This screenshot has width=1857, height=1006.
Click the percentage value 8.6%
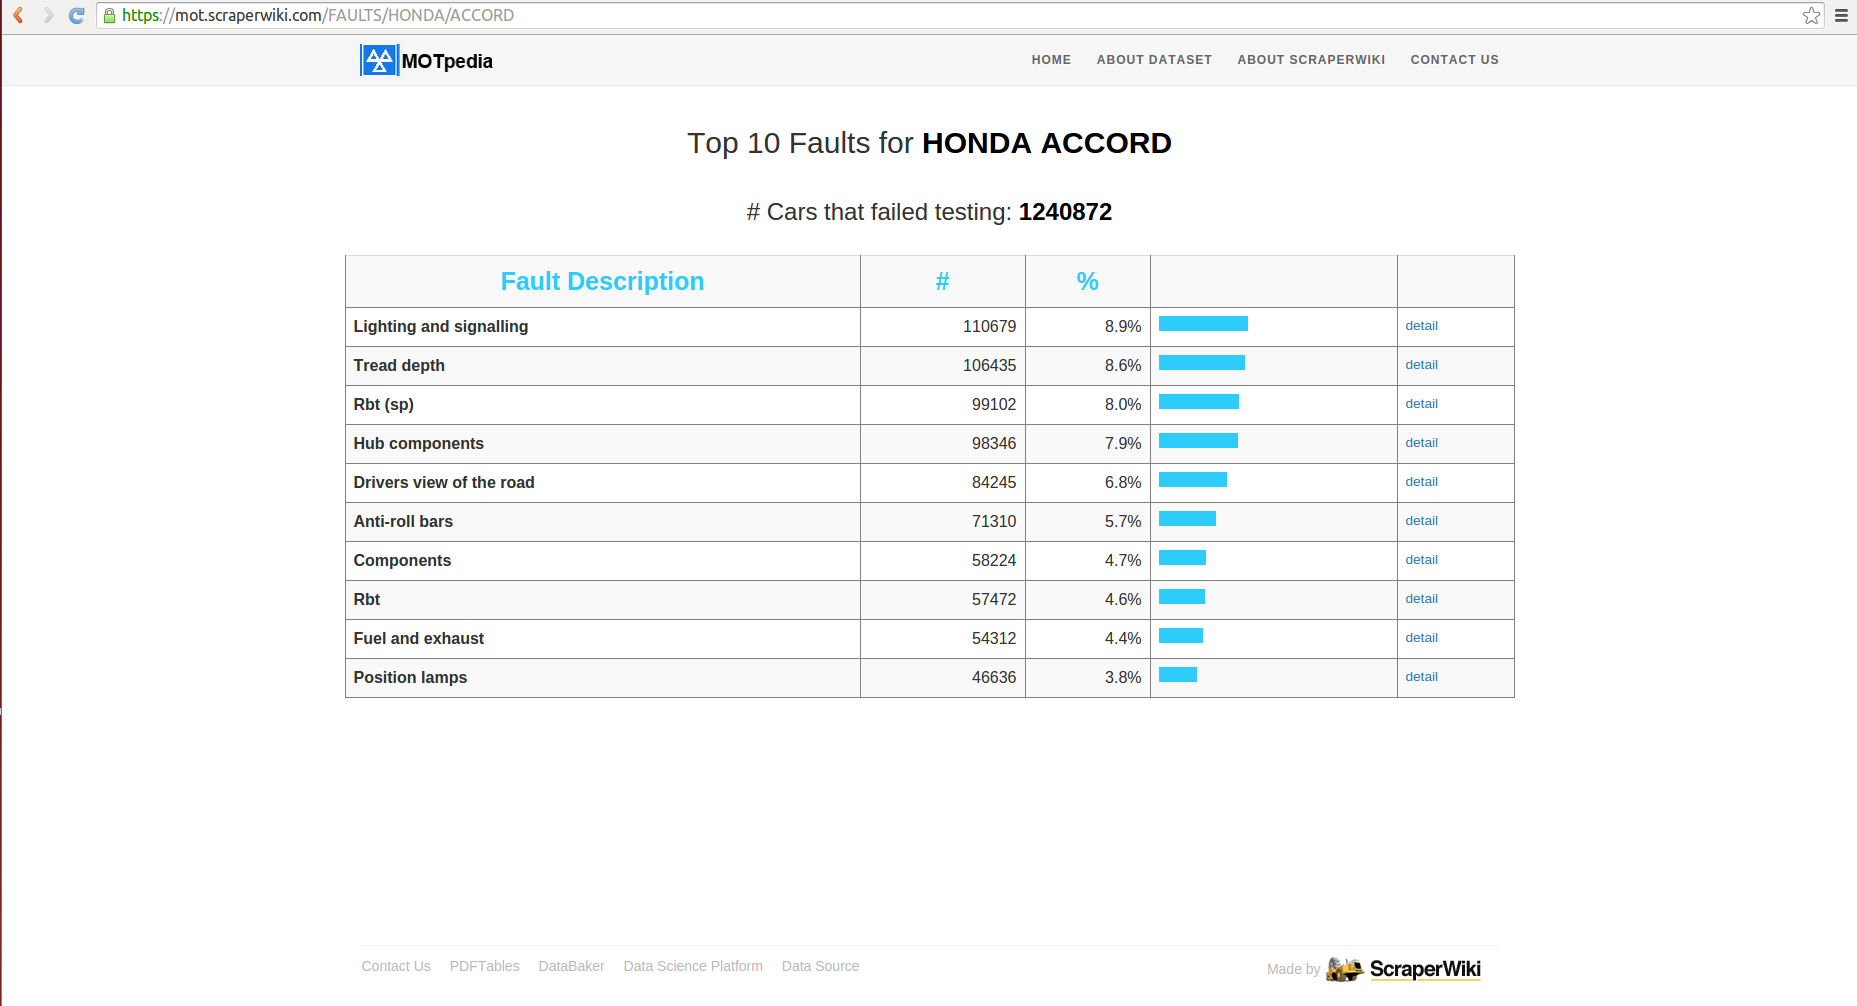pos(1123,365)
